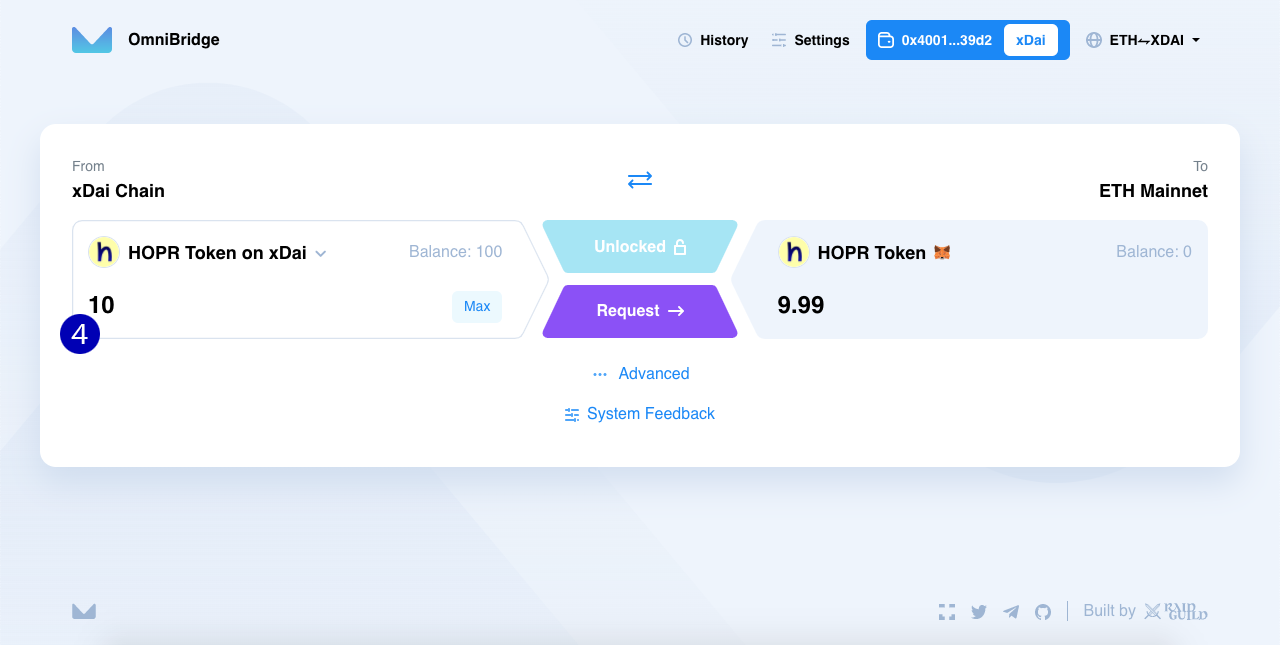Open the GitHub link in the footer
The height and width of the screenshot is (645, 1280).
coord(1043,612)
